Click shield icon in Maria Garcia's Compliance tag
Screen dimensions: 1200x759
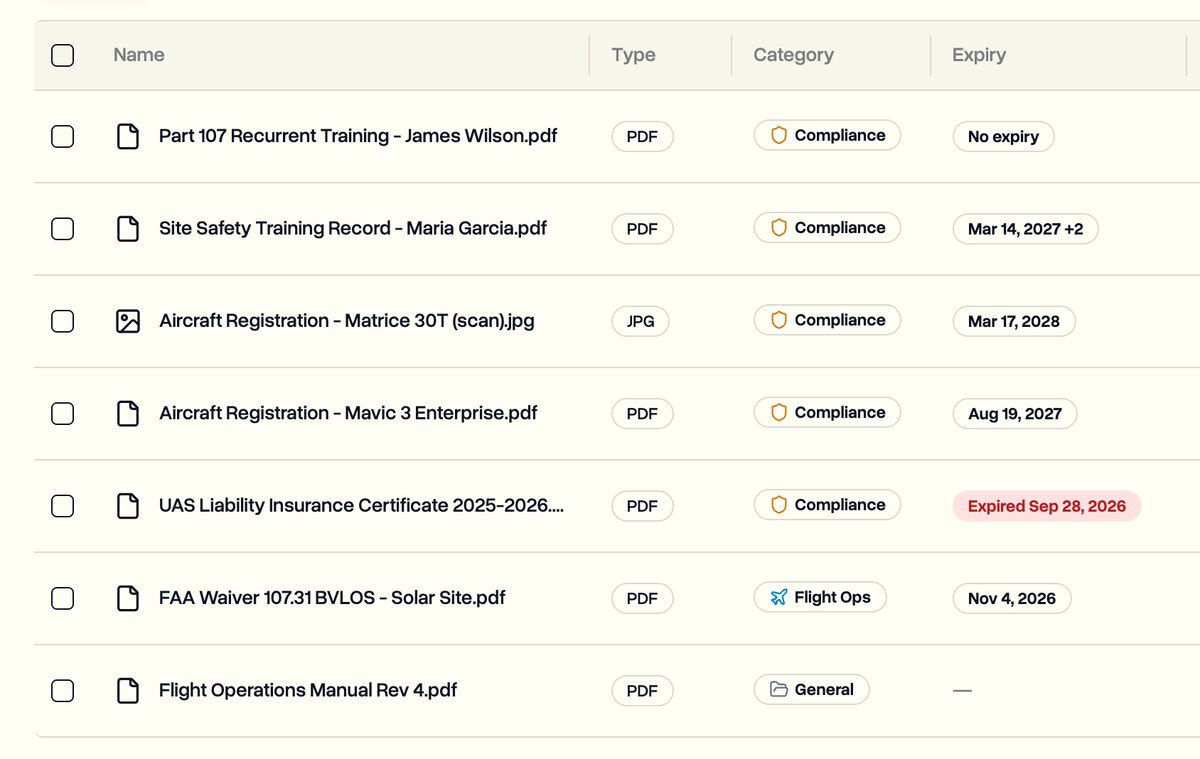click(779, 228)
